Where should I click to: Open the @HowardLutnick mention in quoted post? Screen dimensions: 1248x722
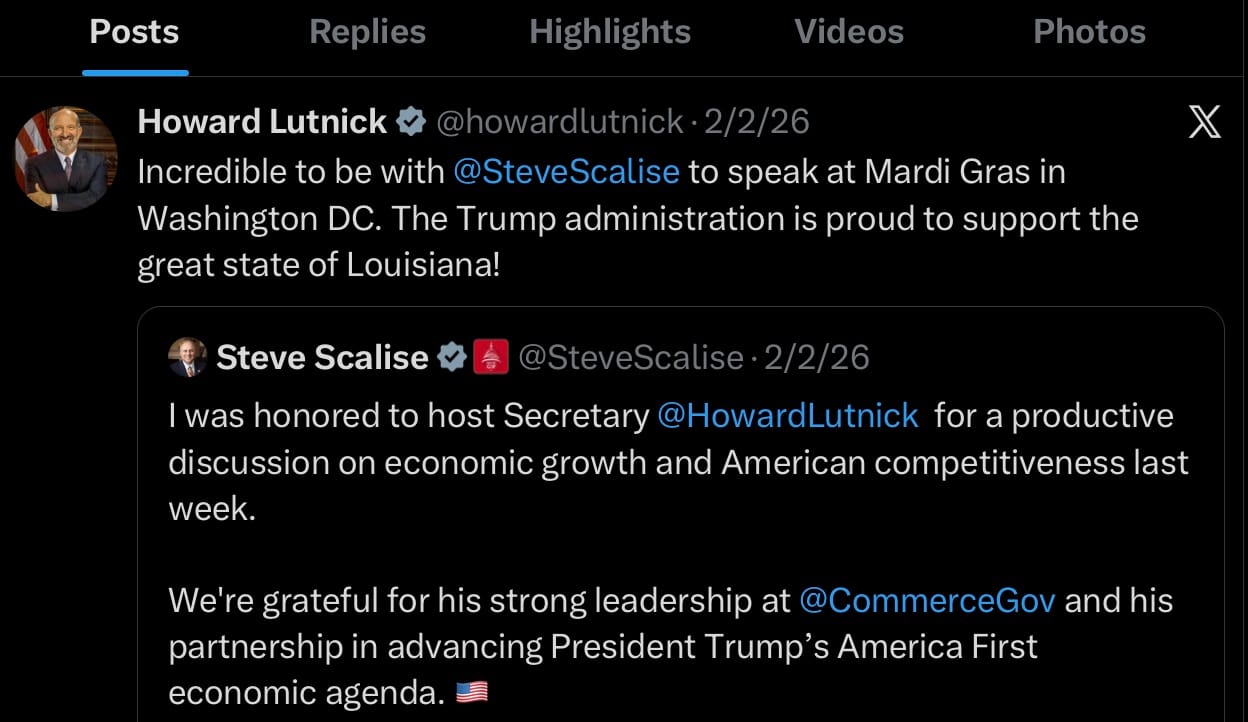point(787,415)
